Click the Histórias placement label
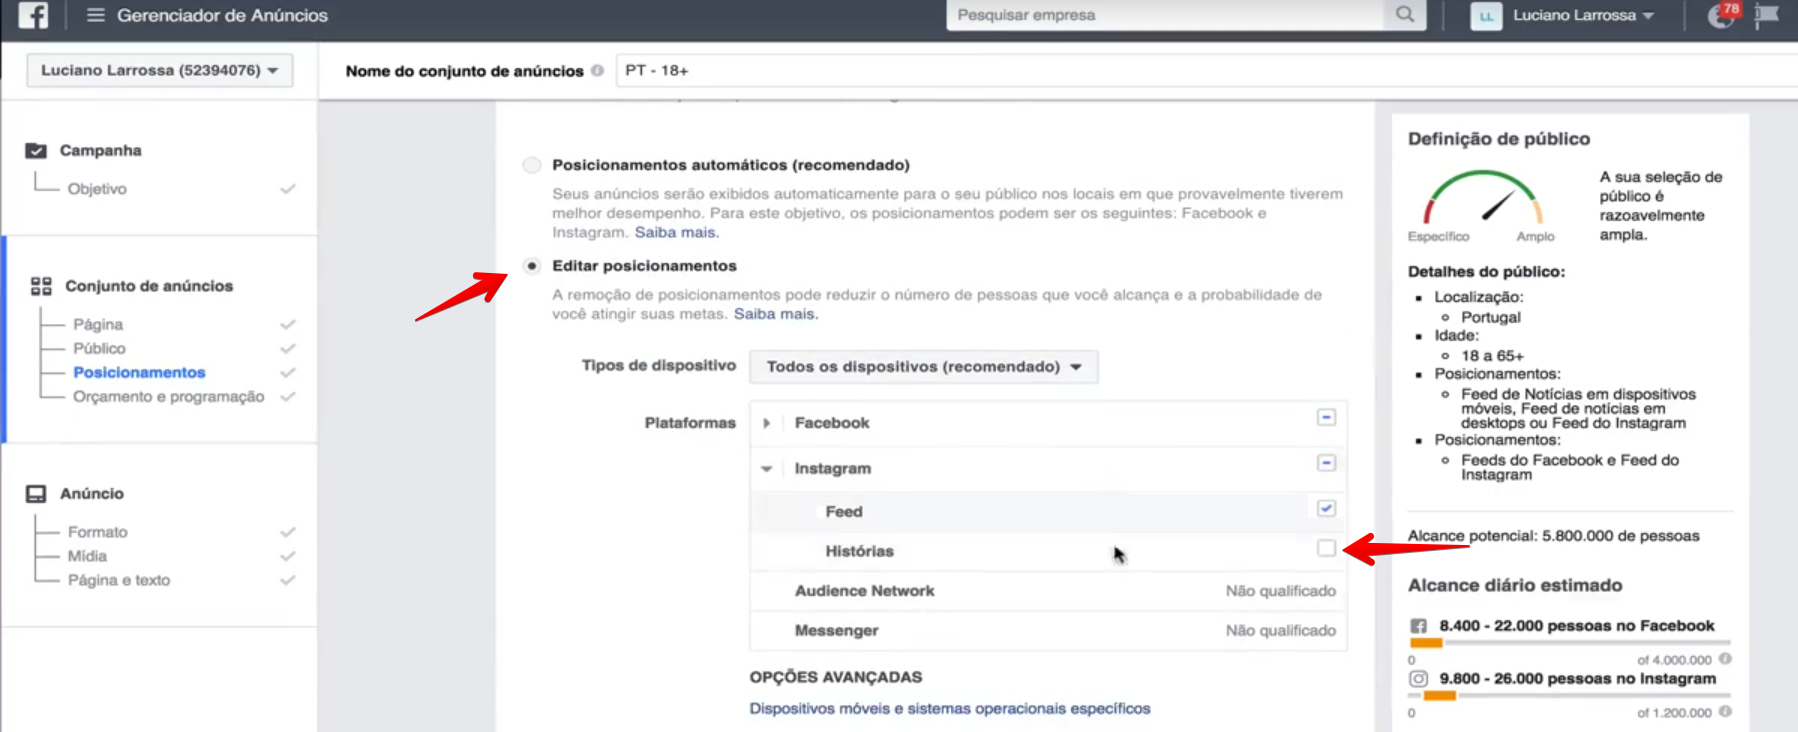The width and height of the screenshot is (1798, 732). (x=859, y=551)
